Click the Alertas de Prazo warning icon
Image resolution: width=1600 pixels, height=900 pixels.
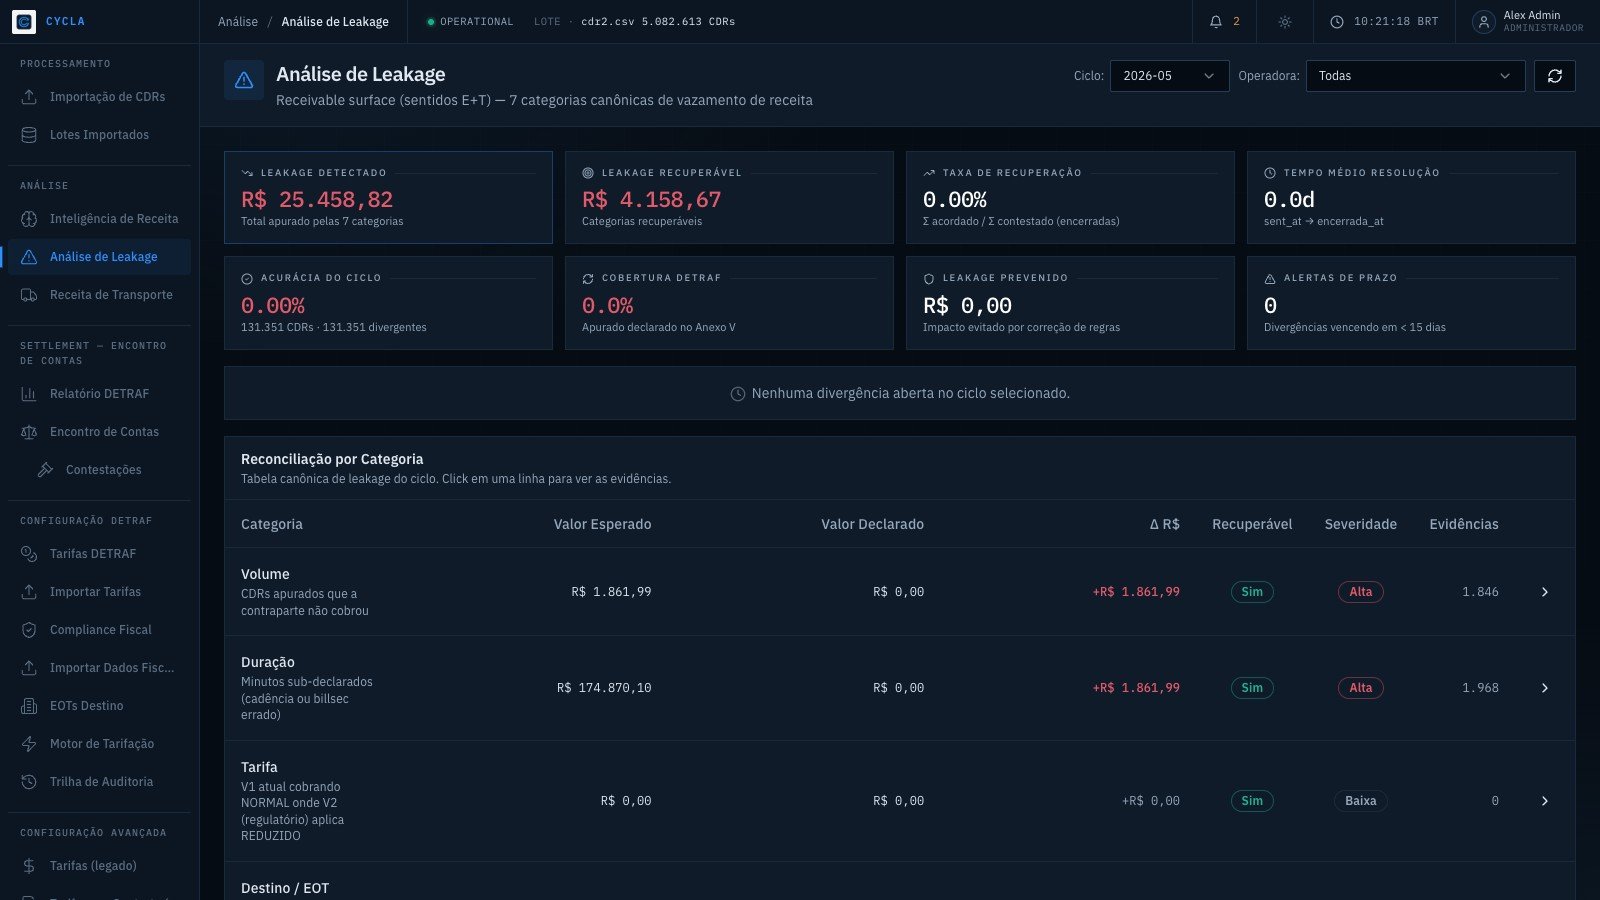1270,279
